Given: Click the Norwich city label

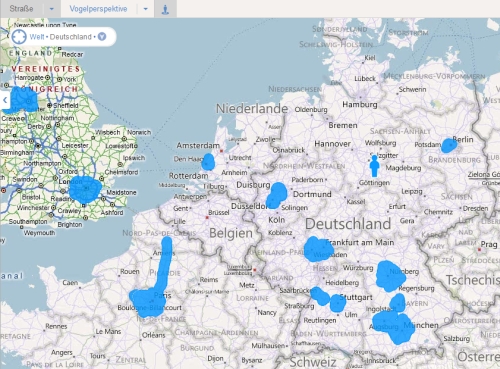Looking at the screenshot, I should tap(139, 132).
